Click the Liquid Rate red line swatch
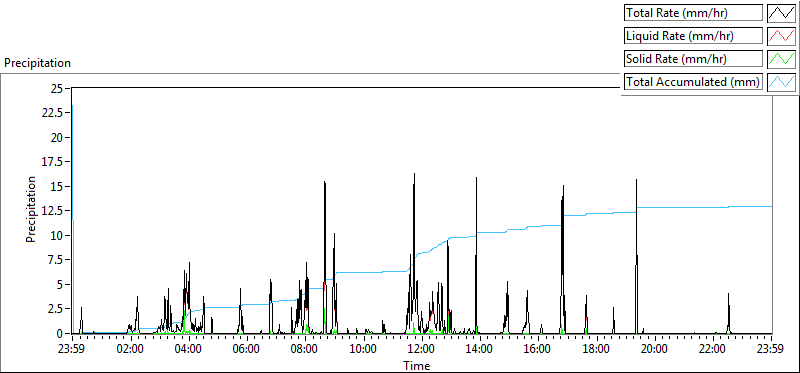 781,36
